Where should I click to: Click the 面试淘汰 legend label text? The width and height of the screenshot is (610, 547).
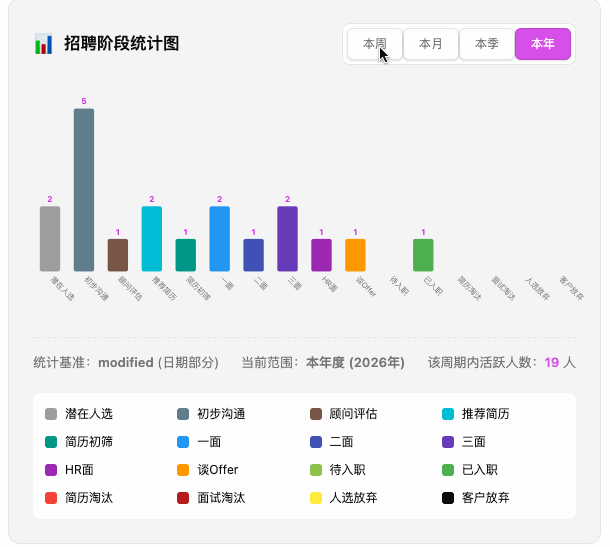coord(221,498)
